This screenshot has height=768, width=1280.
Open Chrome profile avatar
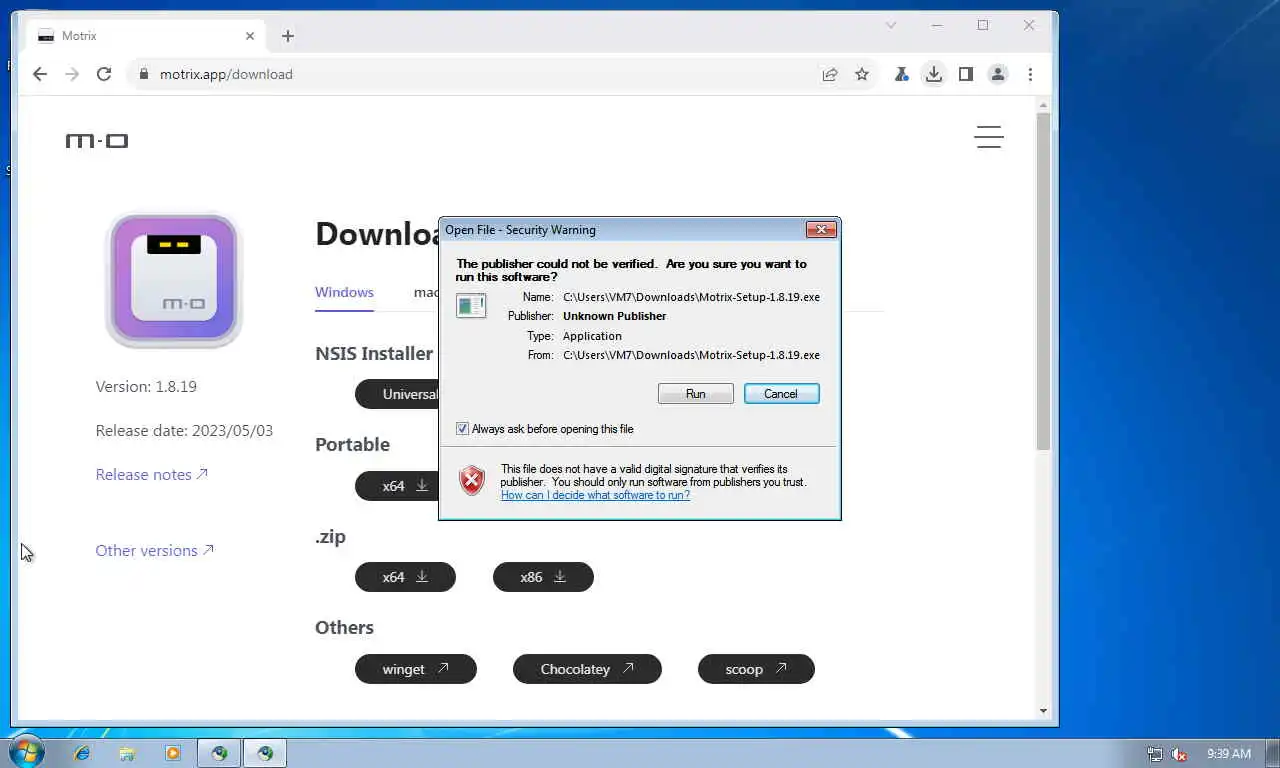[997, 74]
